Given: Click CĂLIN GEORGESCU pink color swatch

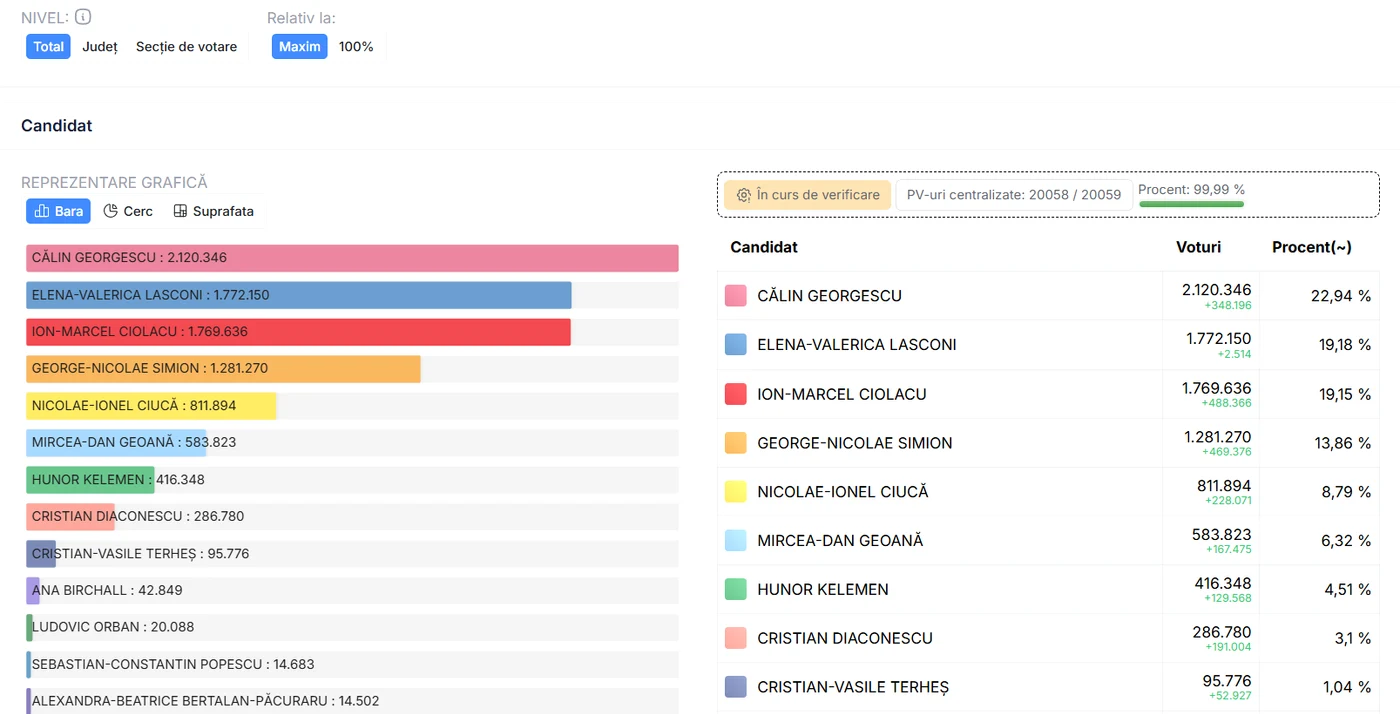Looking at the screenshot, I should click(735, 296).
